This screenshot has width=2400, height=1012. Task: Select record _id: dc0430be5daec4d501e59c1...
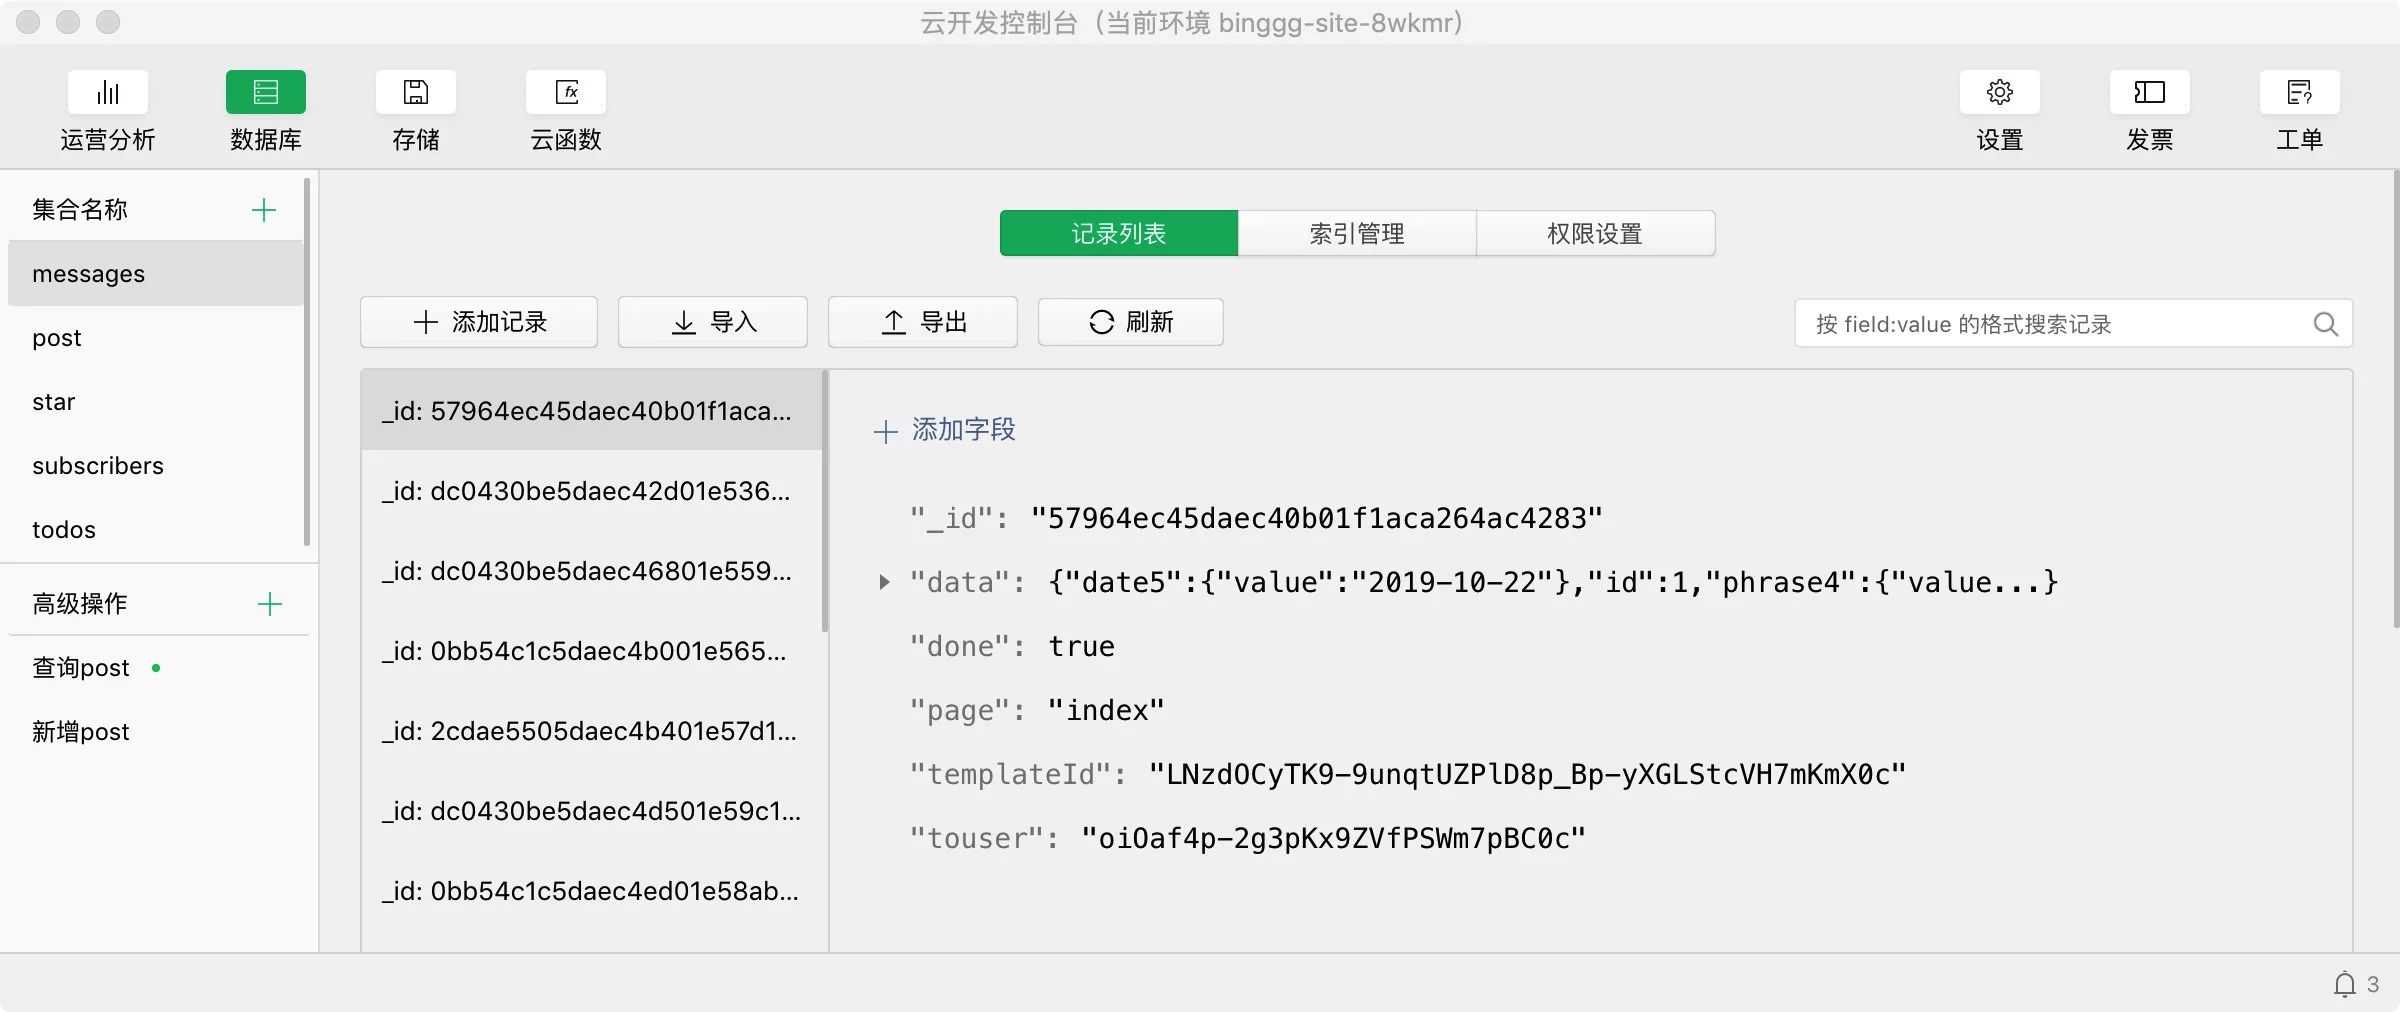[591, 810]
